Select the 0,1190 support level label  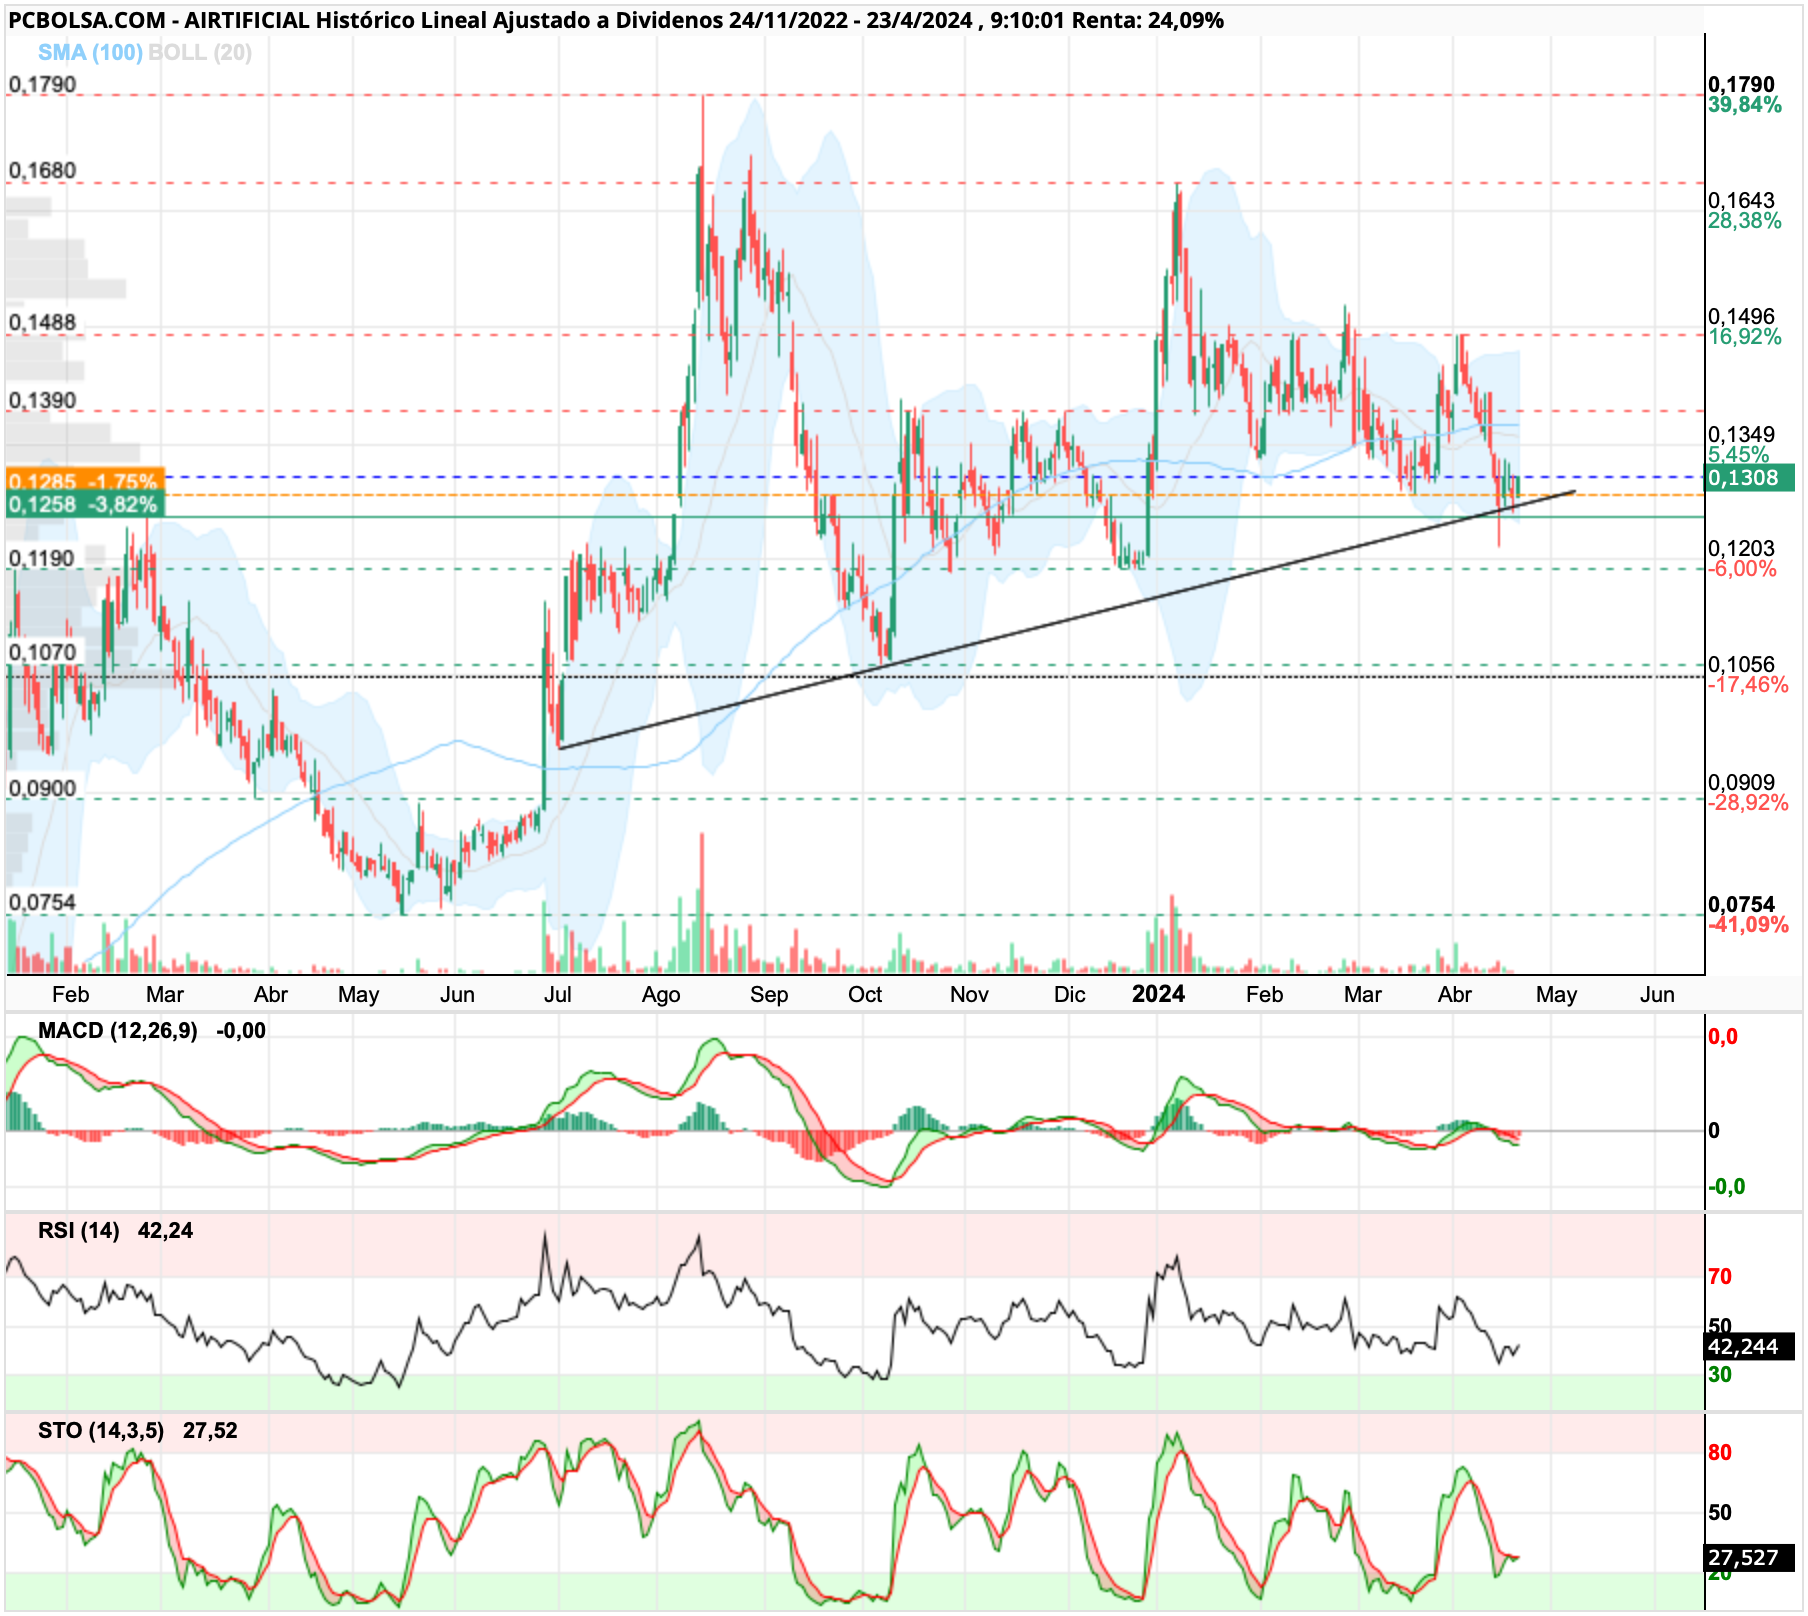click(42, 558)
